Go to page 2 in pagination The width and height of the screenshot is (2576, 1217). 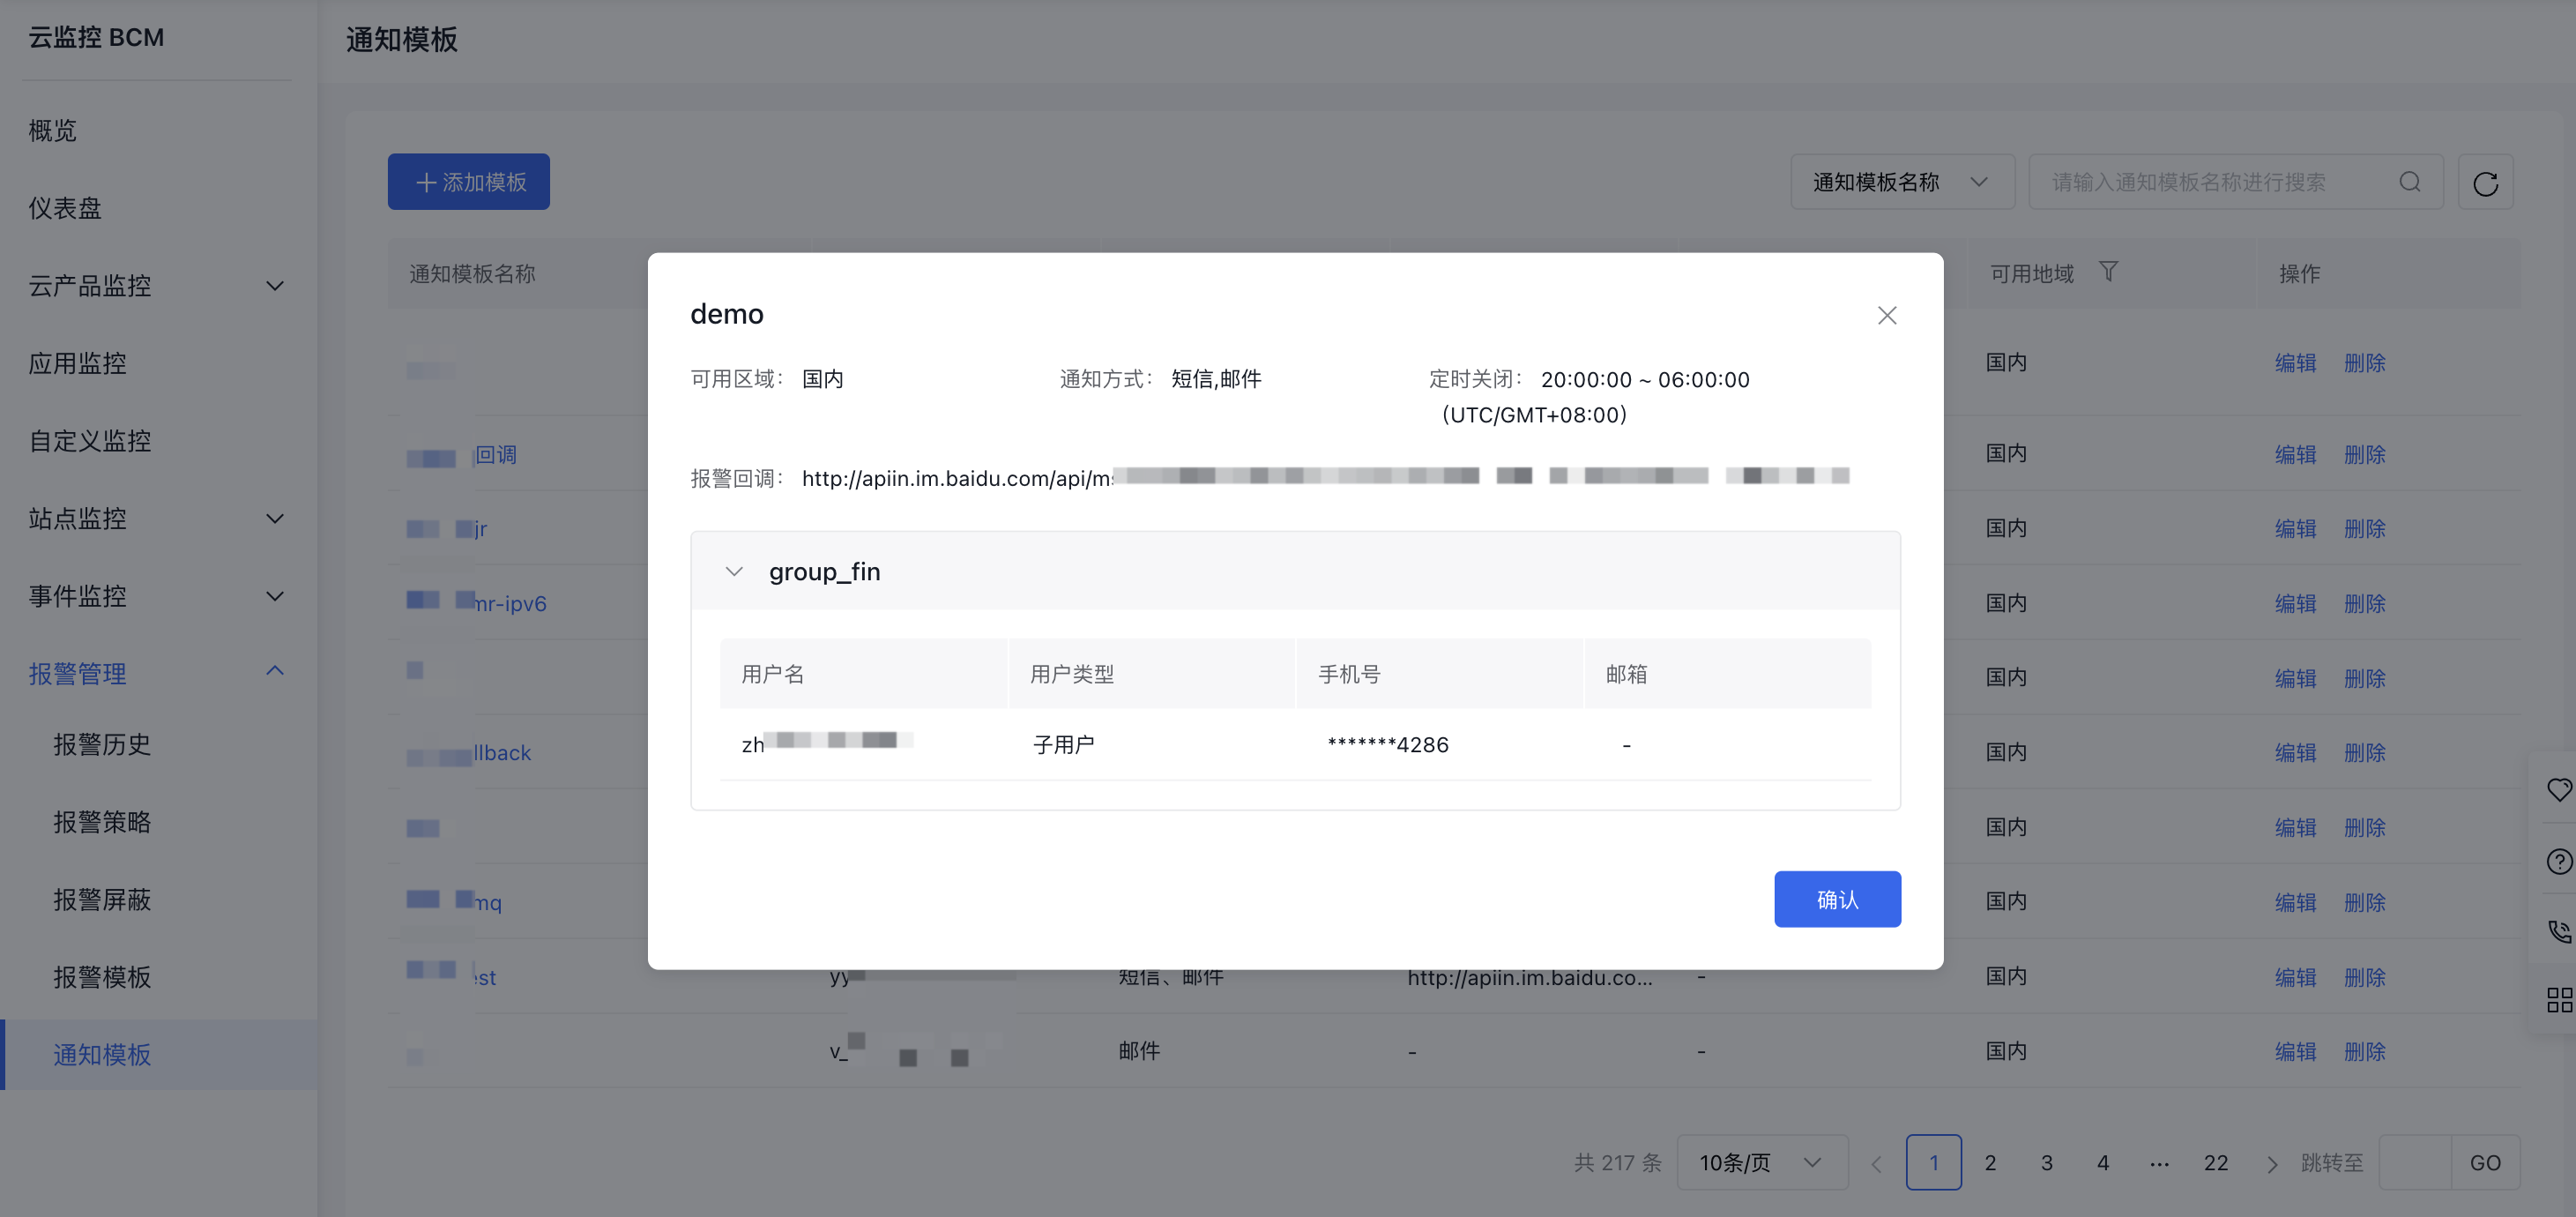point(1990,1163)
